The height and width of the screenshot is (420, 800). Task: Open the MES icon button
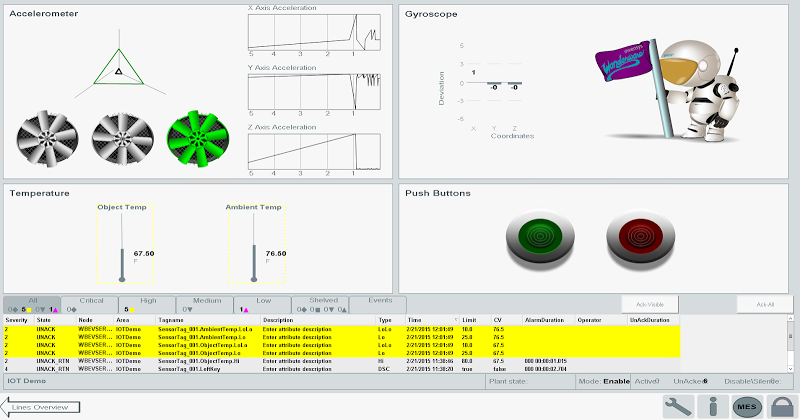[747, 407]
